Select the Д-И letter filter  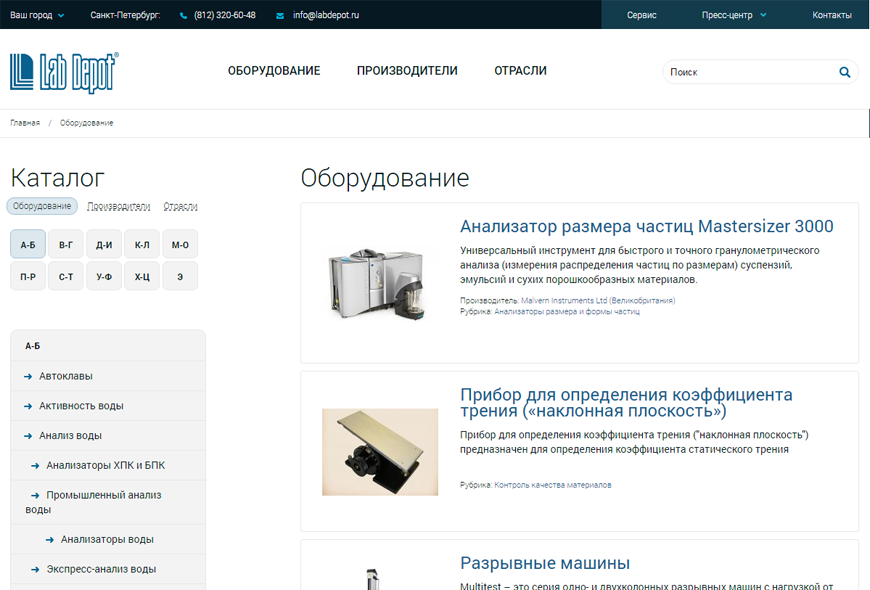point(104,244)
